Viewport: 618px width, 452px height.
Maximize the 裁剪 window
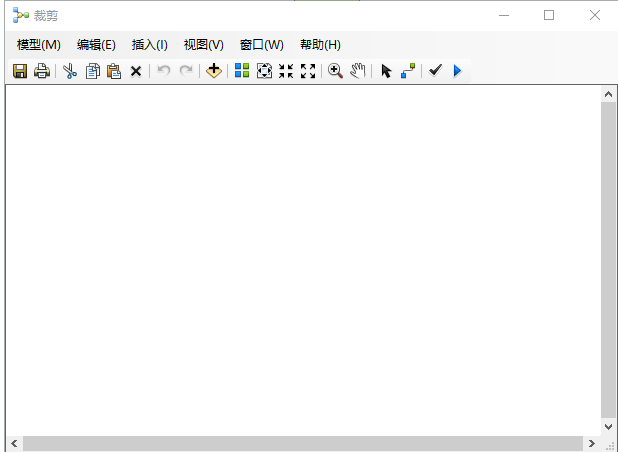[x=549, y=15]
